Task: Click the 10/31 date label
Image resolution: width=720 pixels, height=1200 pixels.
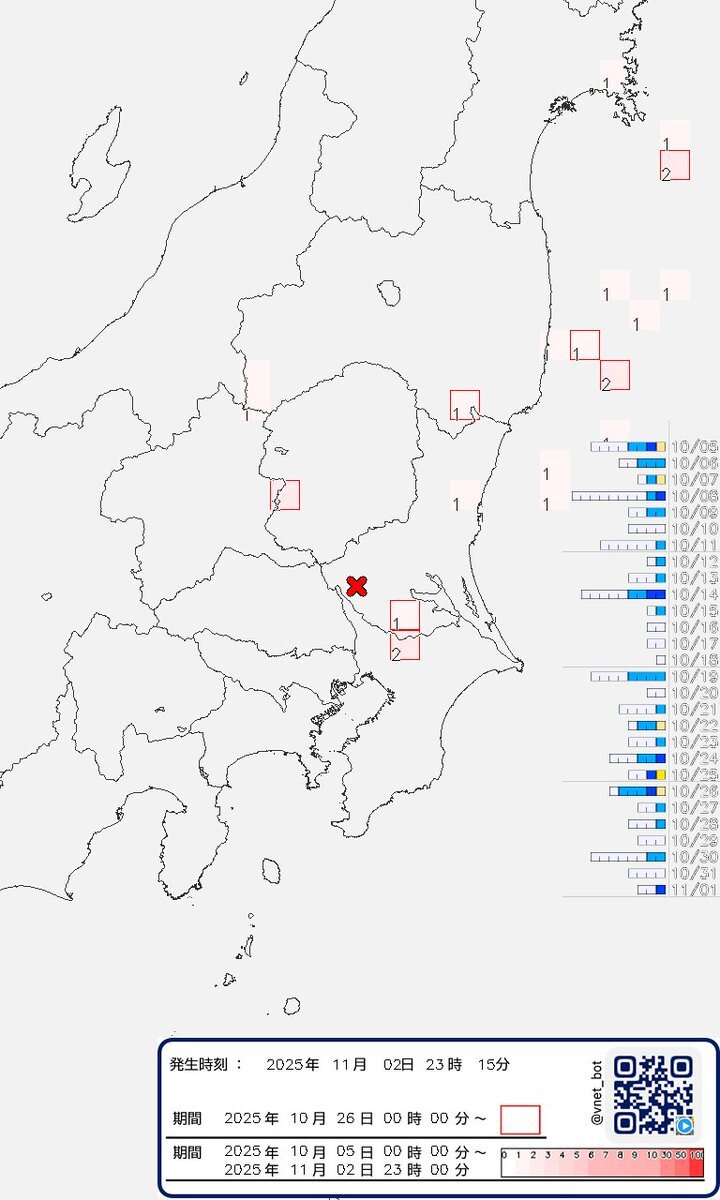Action: tap(694, 872)
